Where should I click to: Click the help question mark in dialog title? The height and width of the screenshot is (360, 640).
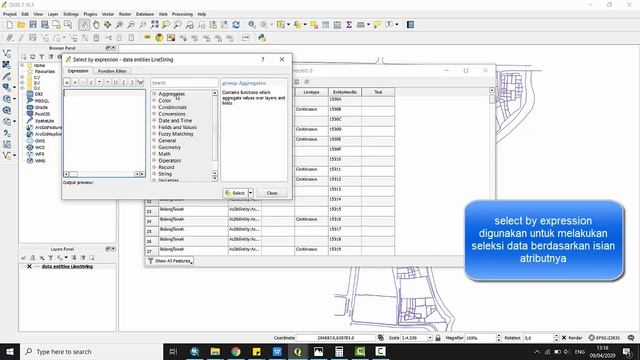click(x=263, y=60)
